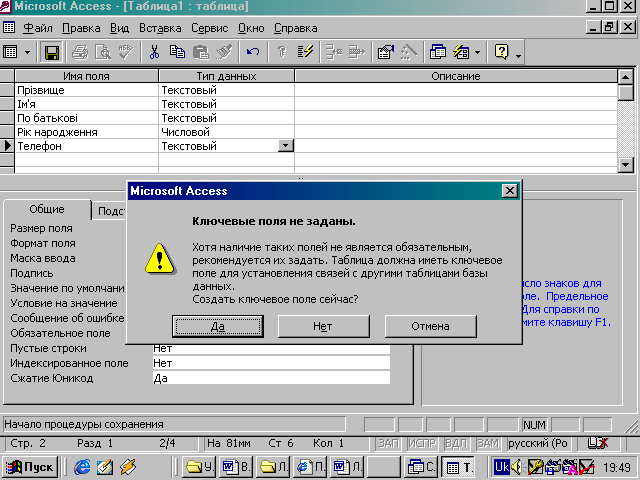Click the Описание column header
This screenshot has width=640, height=480.
coord(456,76)
